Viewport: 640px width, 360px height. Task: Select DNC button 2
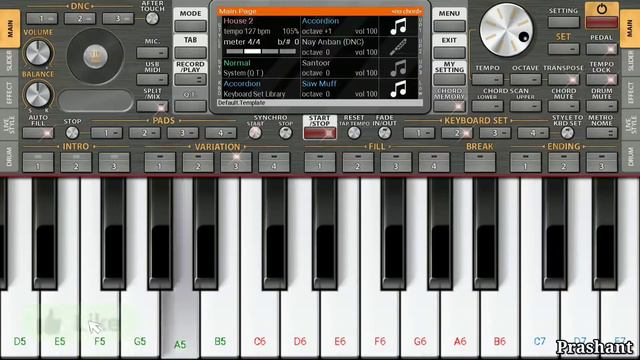(80, 18)
